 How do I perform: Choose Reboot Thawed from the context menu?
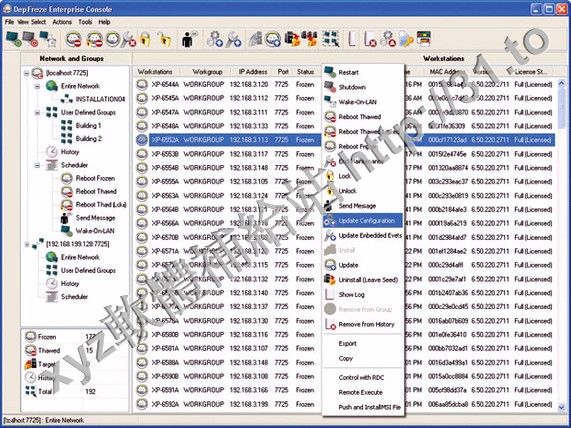363,117
